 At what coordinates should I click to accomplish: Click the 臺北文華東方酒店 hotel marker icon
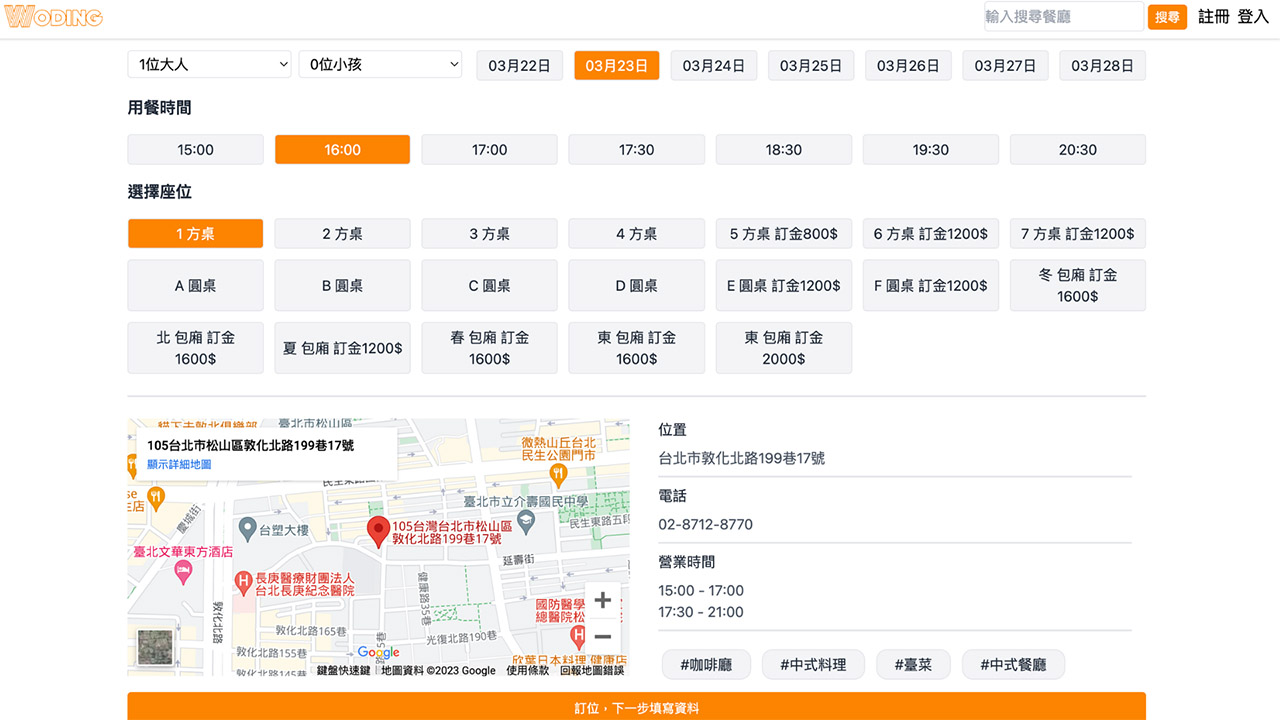point(183,571)
